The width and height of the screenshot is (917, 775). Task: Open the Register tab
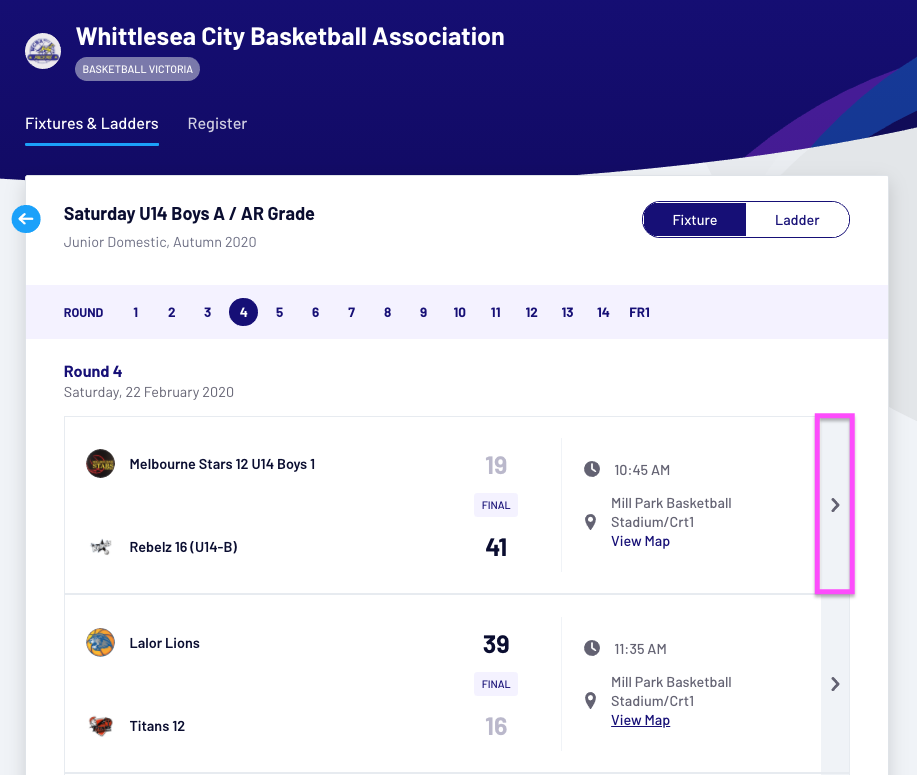click(217, 124)
